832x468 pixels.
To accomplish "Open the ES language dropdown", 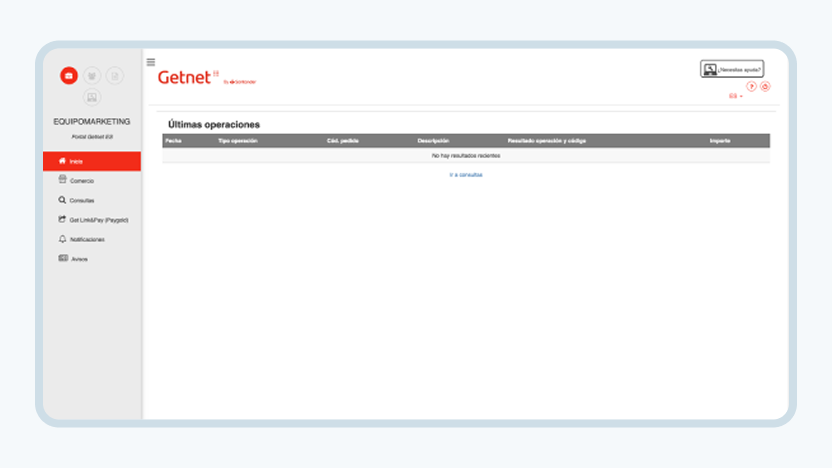I will pyautogui.click(x=735, y=96).
